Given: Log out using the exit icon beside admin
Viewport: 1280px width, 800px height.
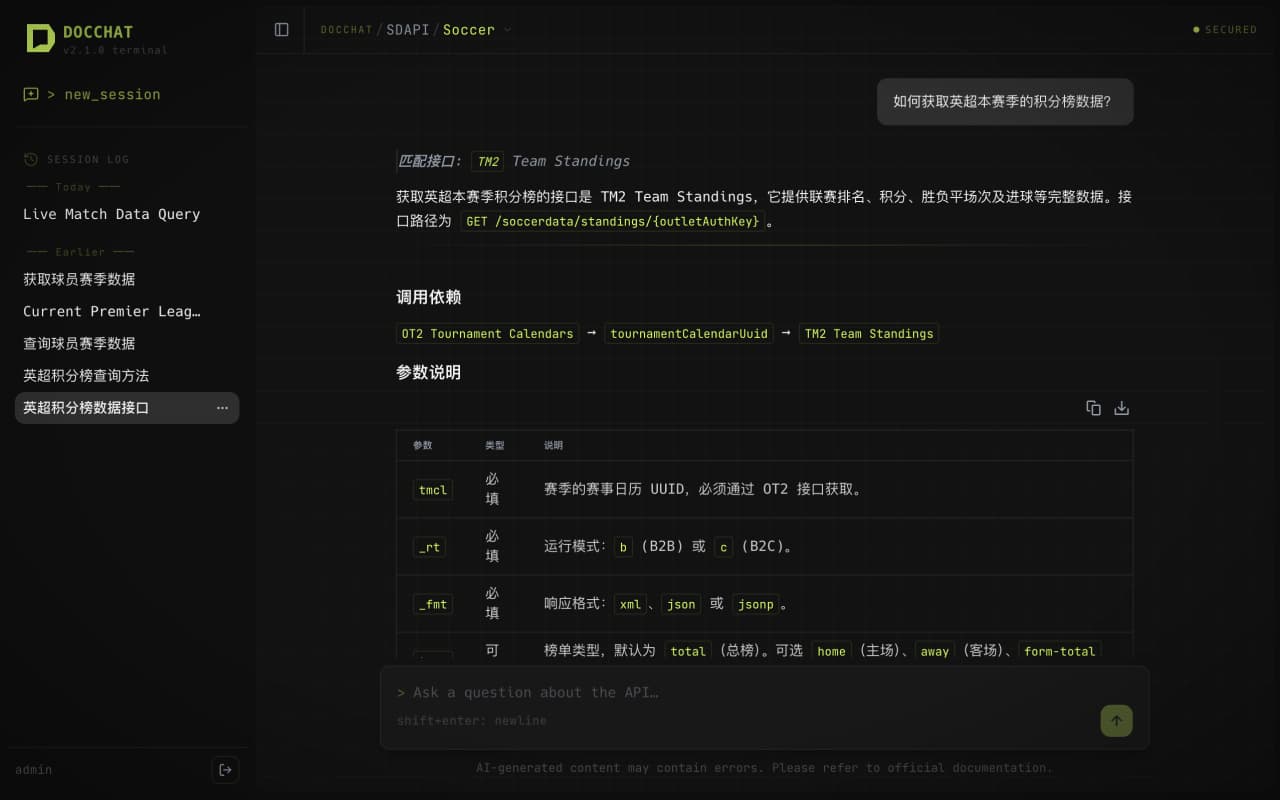Looking at the screenshot, I should tap(225, 769).
